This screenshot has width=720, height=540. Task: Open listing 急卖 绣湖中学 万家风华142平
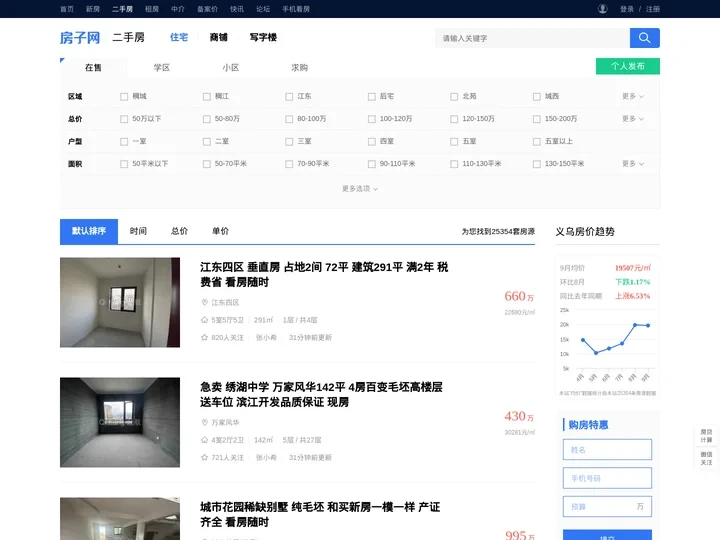(321, 394)
